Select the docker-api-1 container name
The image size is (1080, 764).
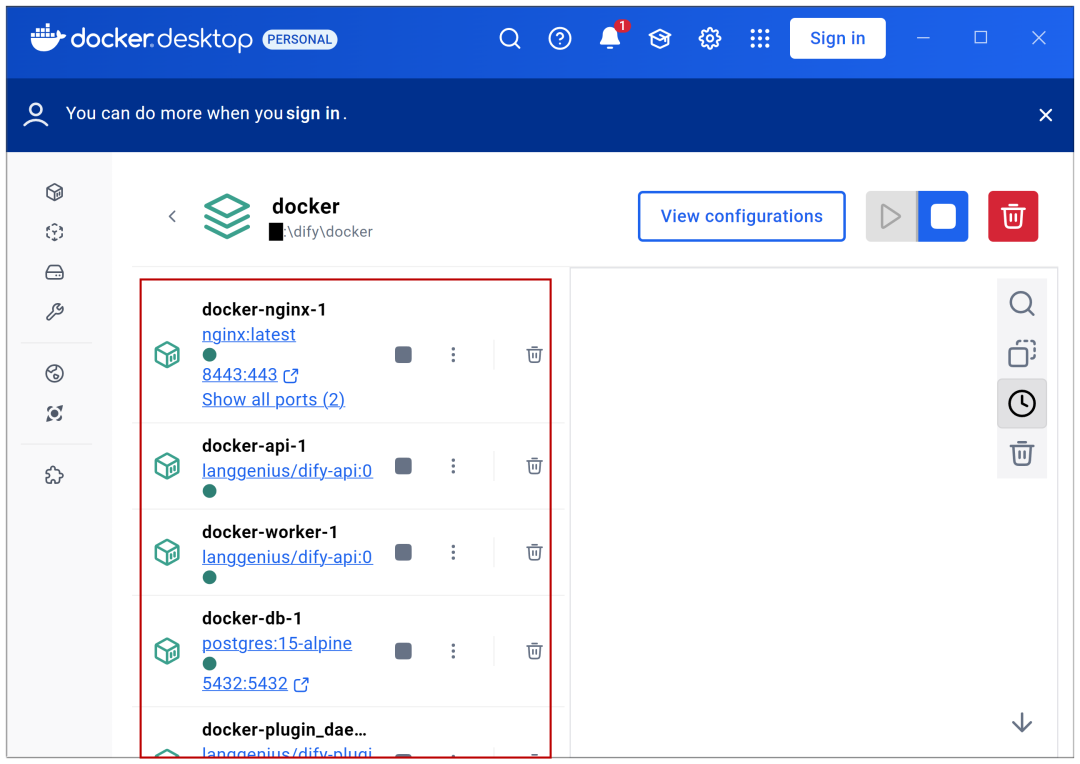[x=253, y=446]
